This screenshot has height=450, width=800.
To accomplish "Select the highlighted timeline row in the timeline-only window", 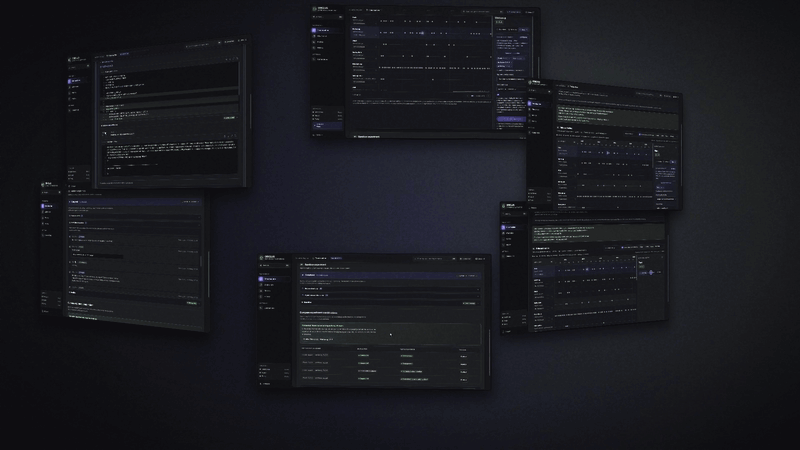I will click(x=422, y=32).
